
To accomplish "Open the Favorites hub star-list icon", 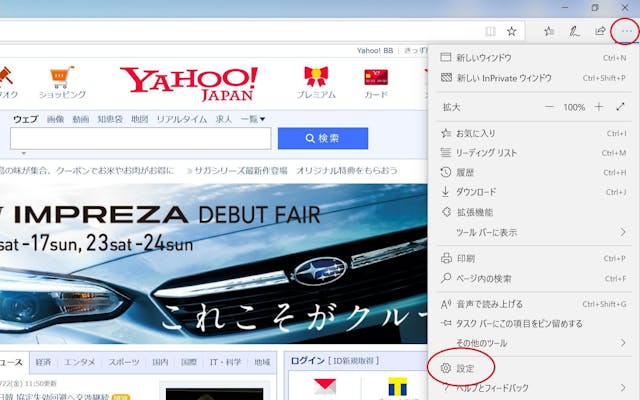I will point(549,31).
